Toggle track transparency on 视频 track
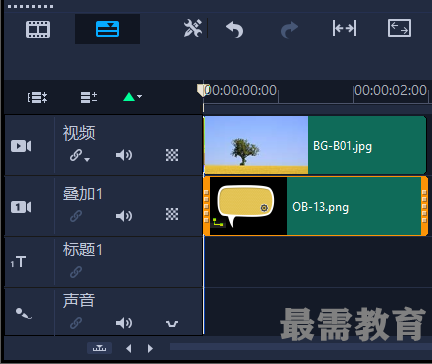This screenshot has width=432, height=364. click(172, 155)
